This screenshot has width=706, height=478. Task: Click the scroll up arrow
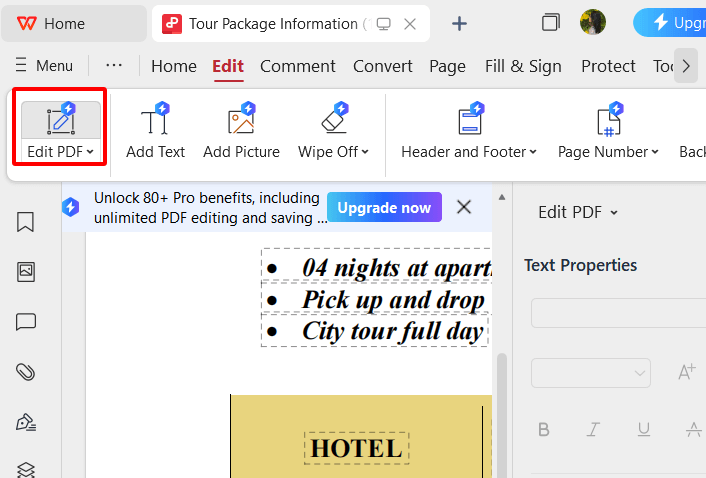(x=502, y=197)
